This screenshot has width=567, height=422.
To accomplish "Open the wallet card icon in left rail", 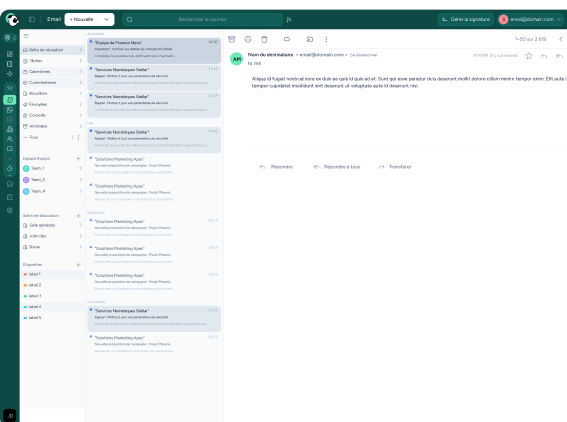I will pos(10,149).
